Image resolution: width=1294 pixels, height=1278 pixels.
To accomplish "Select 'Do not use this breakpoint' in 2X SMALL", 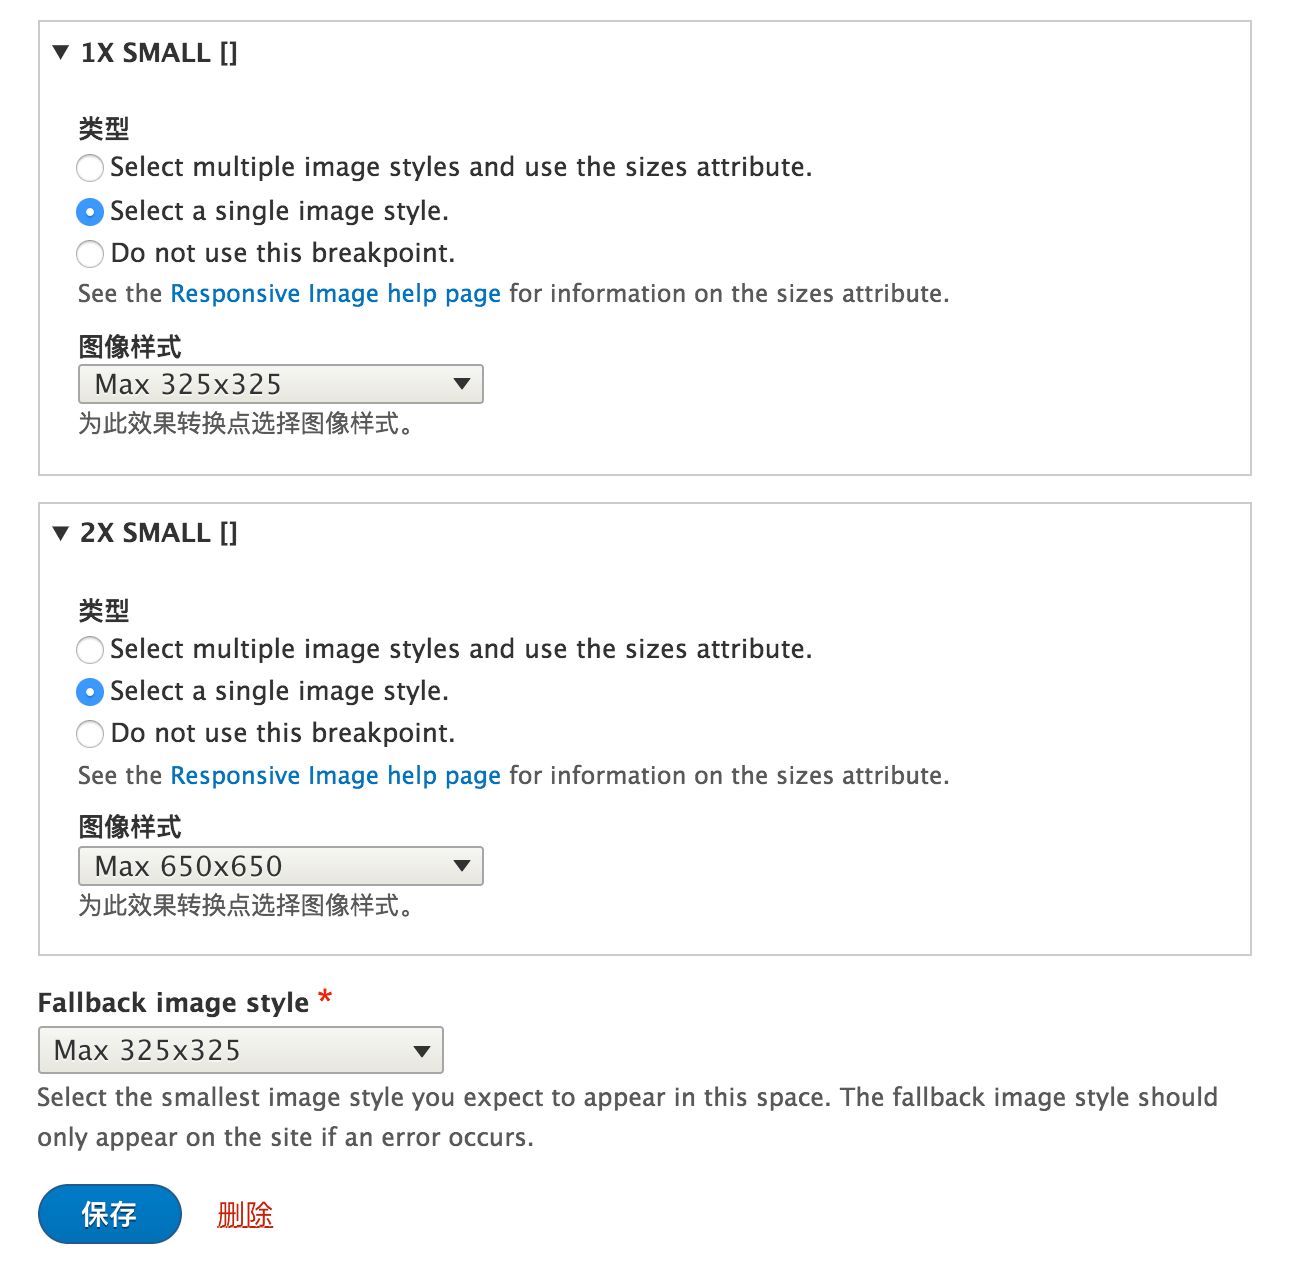I will point(90,734).
